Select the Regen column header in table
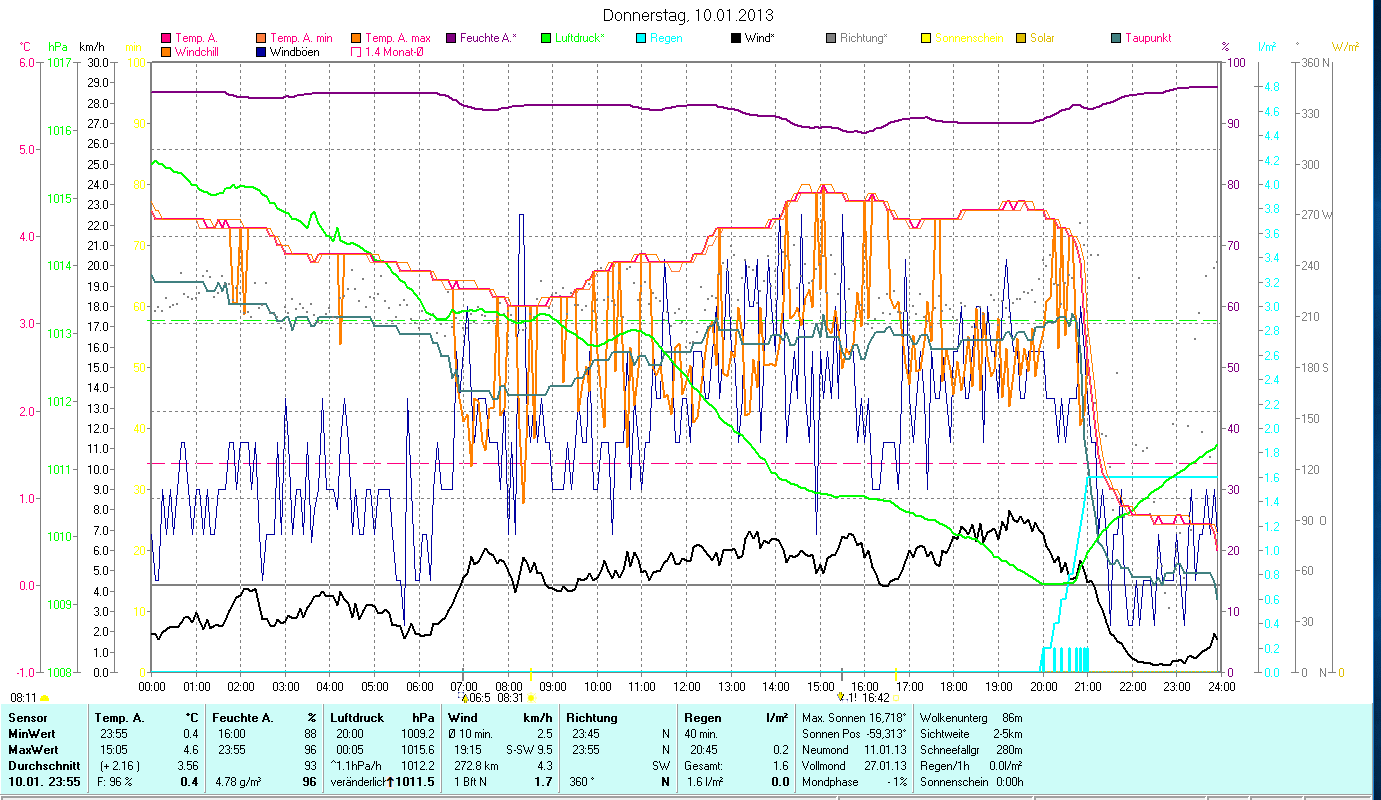 [x=701, y=717]
